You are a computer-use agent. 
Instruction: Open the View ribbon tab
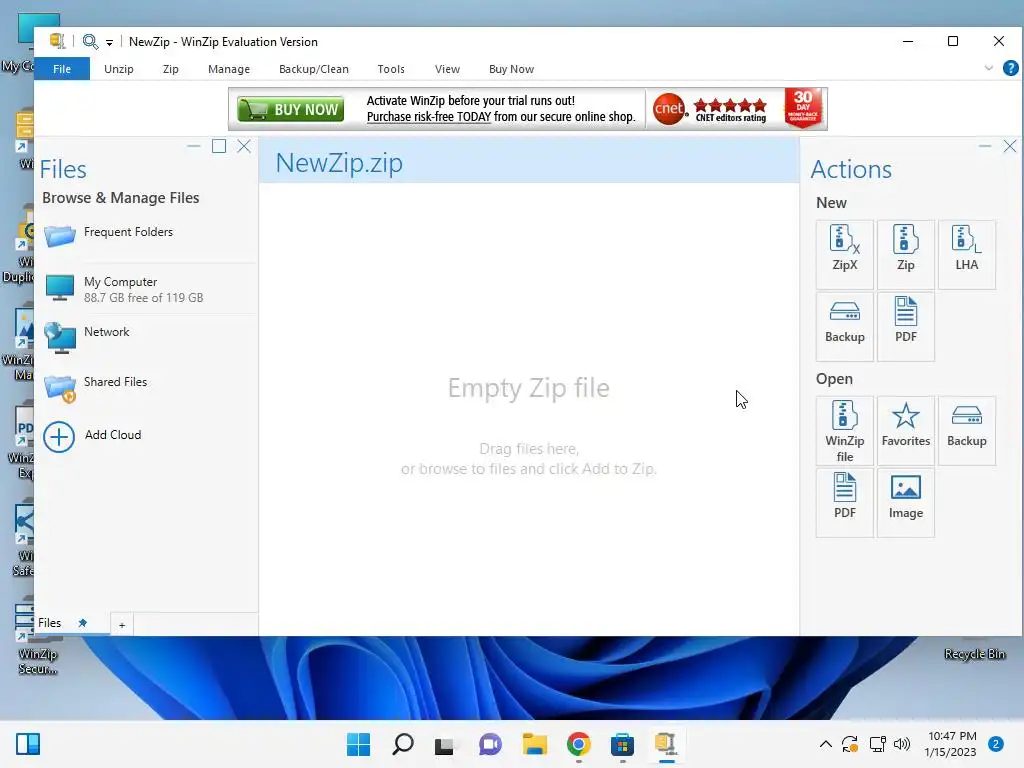pyautogui.click(x=447, y=69)
